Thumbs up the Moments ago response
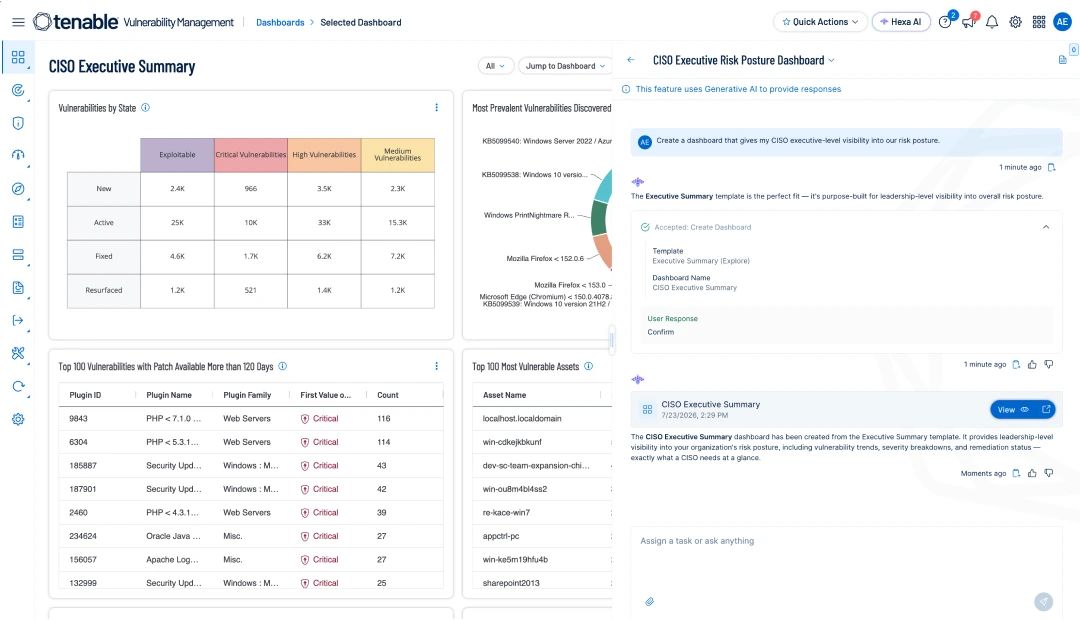Image resolution: width=1080 pixels, height=620 pixels. pos(1032,473)
